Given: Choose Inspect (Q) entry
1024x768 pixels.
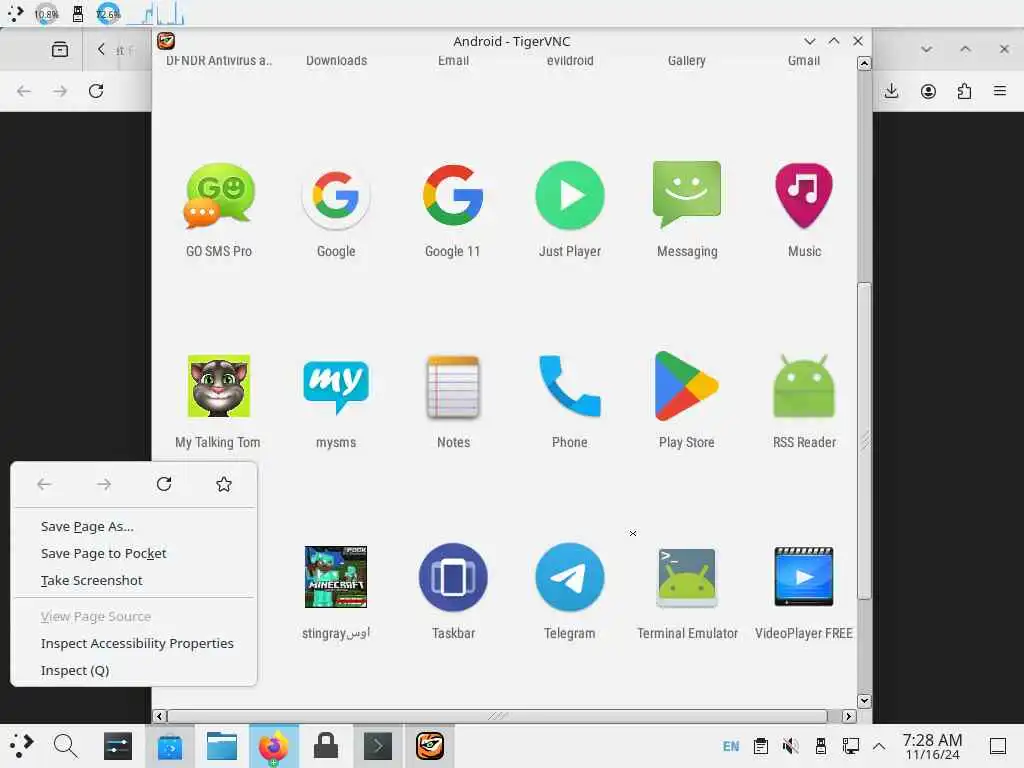Looking at the screenshot, I should tap(135, 670).
